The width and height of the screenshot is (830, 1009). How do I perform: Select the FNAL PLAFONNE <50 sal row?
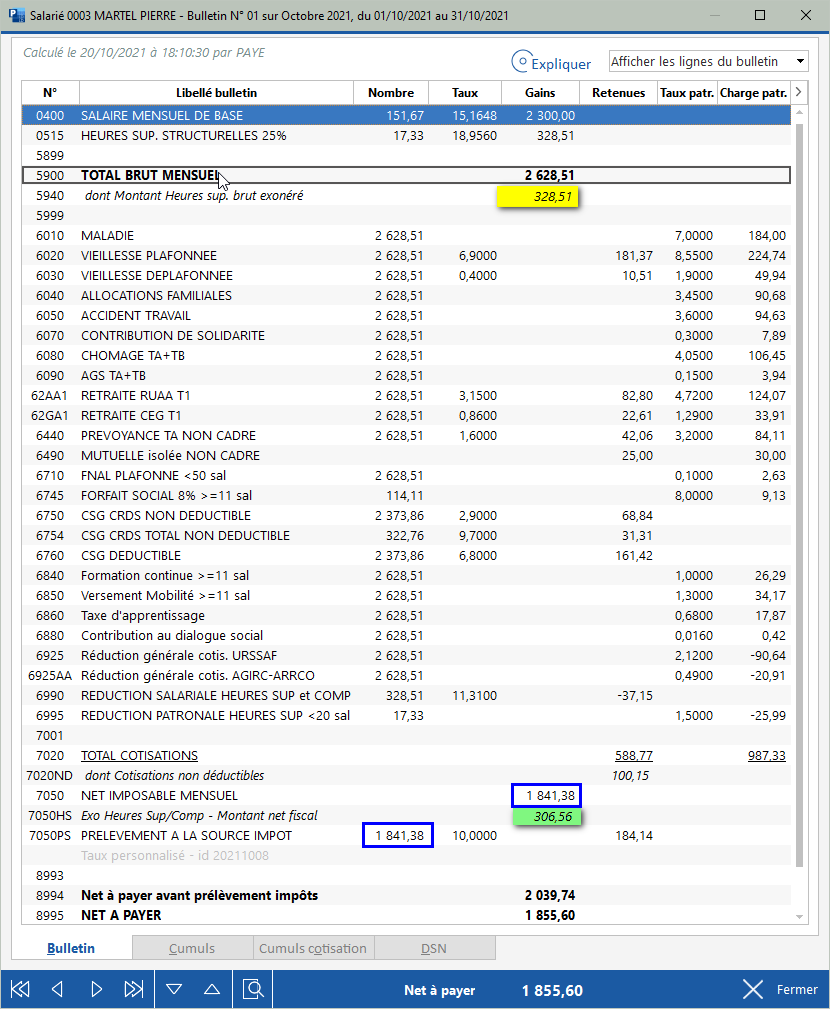(406, 476)
